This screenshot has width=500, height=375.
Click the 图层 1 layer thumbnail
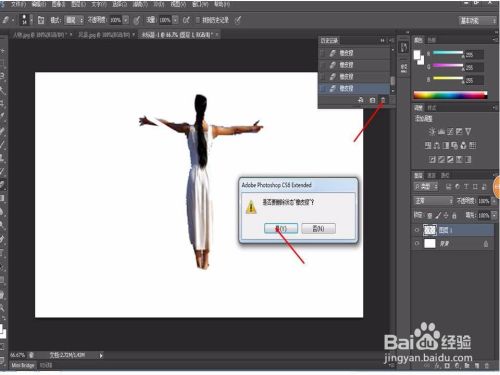click(430, 230)
